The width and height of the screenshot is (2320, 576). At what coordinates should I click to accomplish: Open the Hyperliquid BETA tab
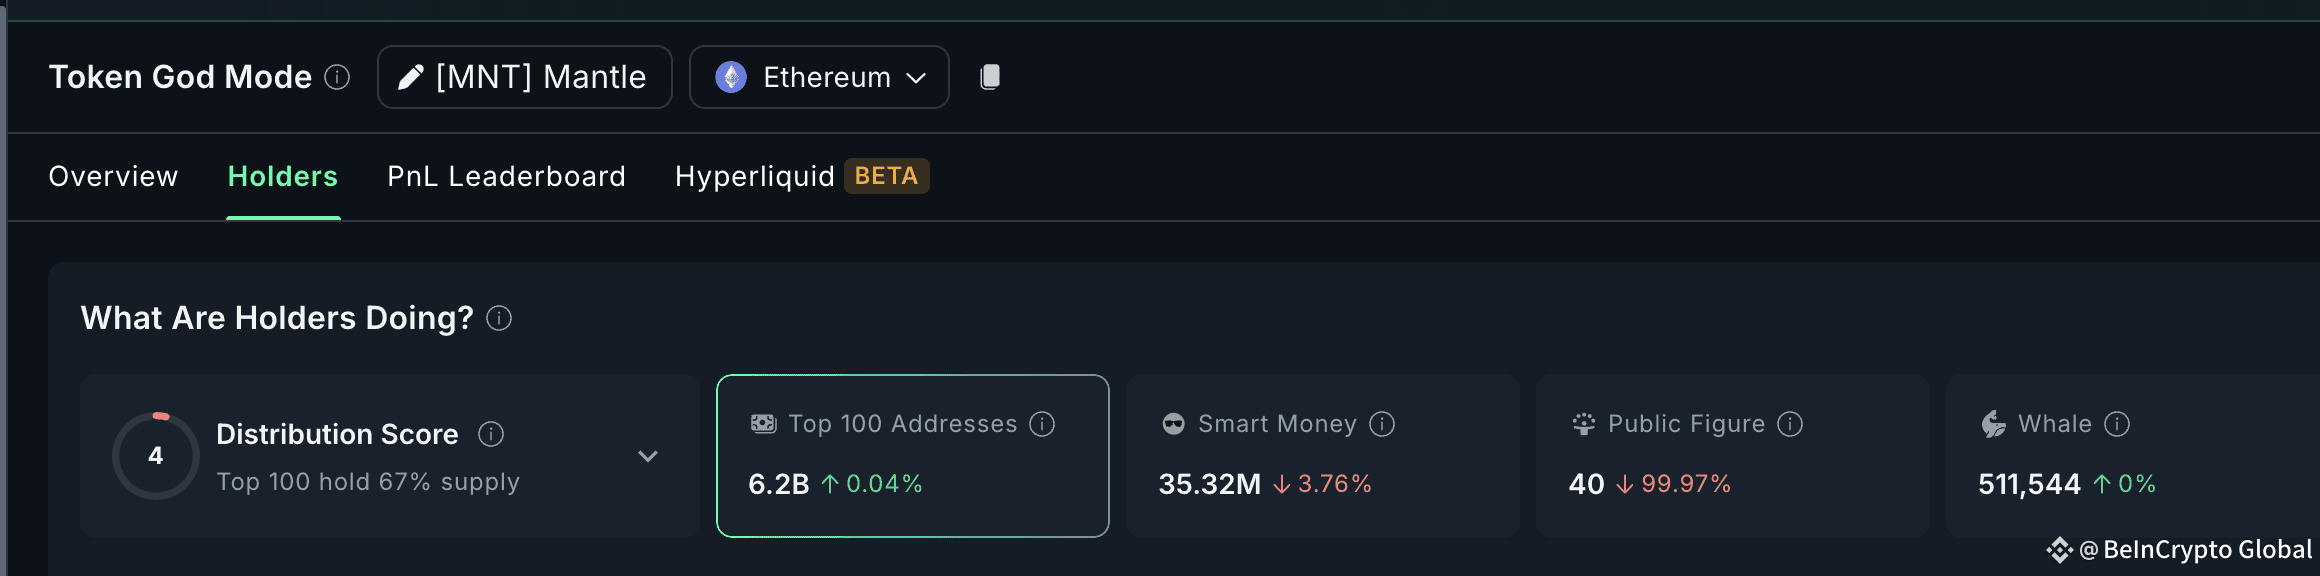coord(802,176)
